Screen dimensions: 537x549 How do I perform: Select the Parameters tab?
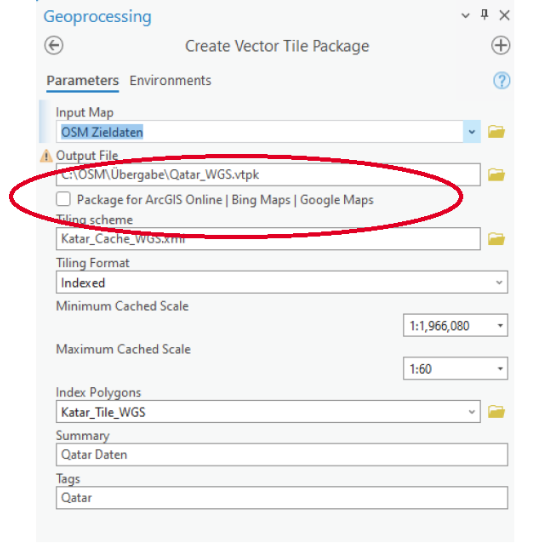click(x=83, y=81)
